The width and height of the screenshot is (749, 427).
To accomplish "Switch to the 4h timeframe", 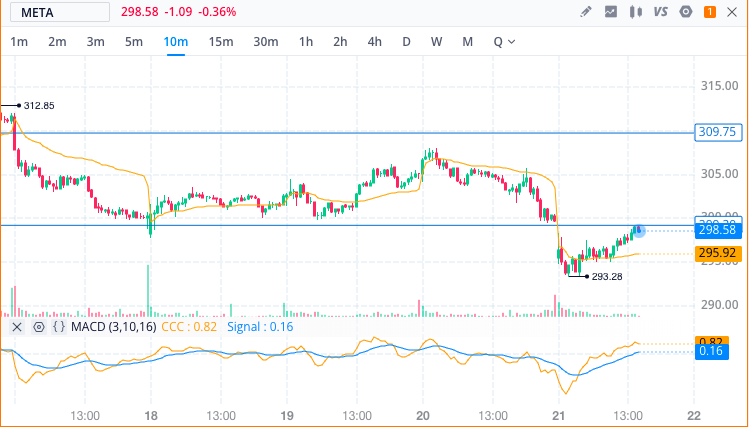I will pos(374,42).
